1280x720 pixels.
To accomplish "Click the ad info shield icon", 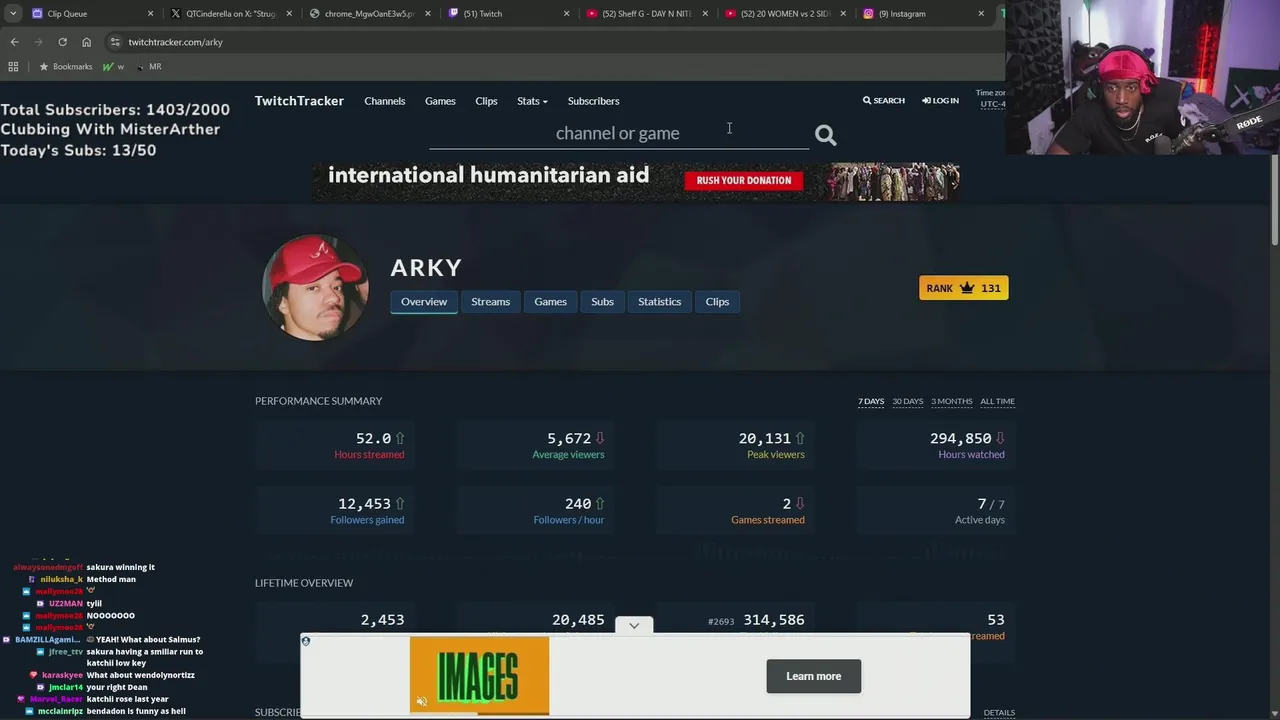I will click(306, 641).
